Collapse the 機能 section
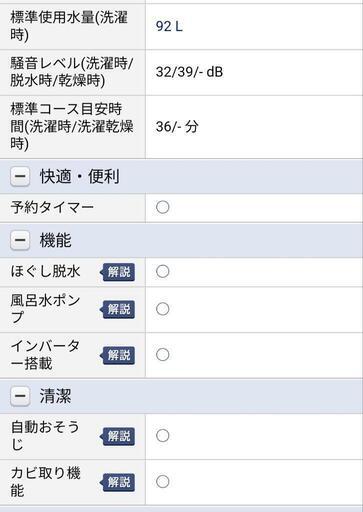 click(20, 240)
